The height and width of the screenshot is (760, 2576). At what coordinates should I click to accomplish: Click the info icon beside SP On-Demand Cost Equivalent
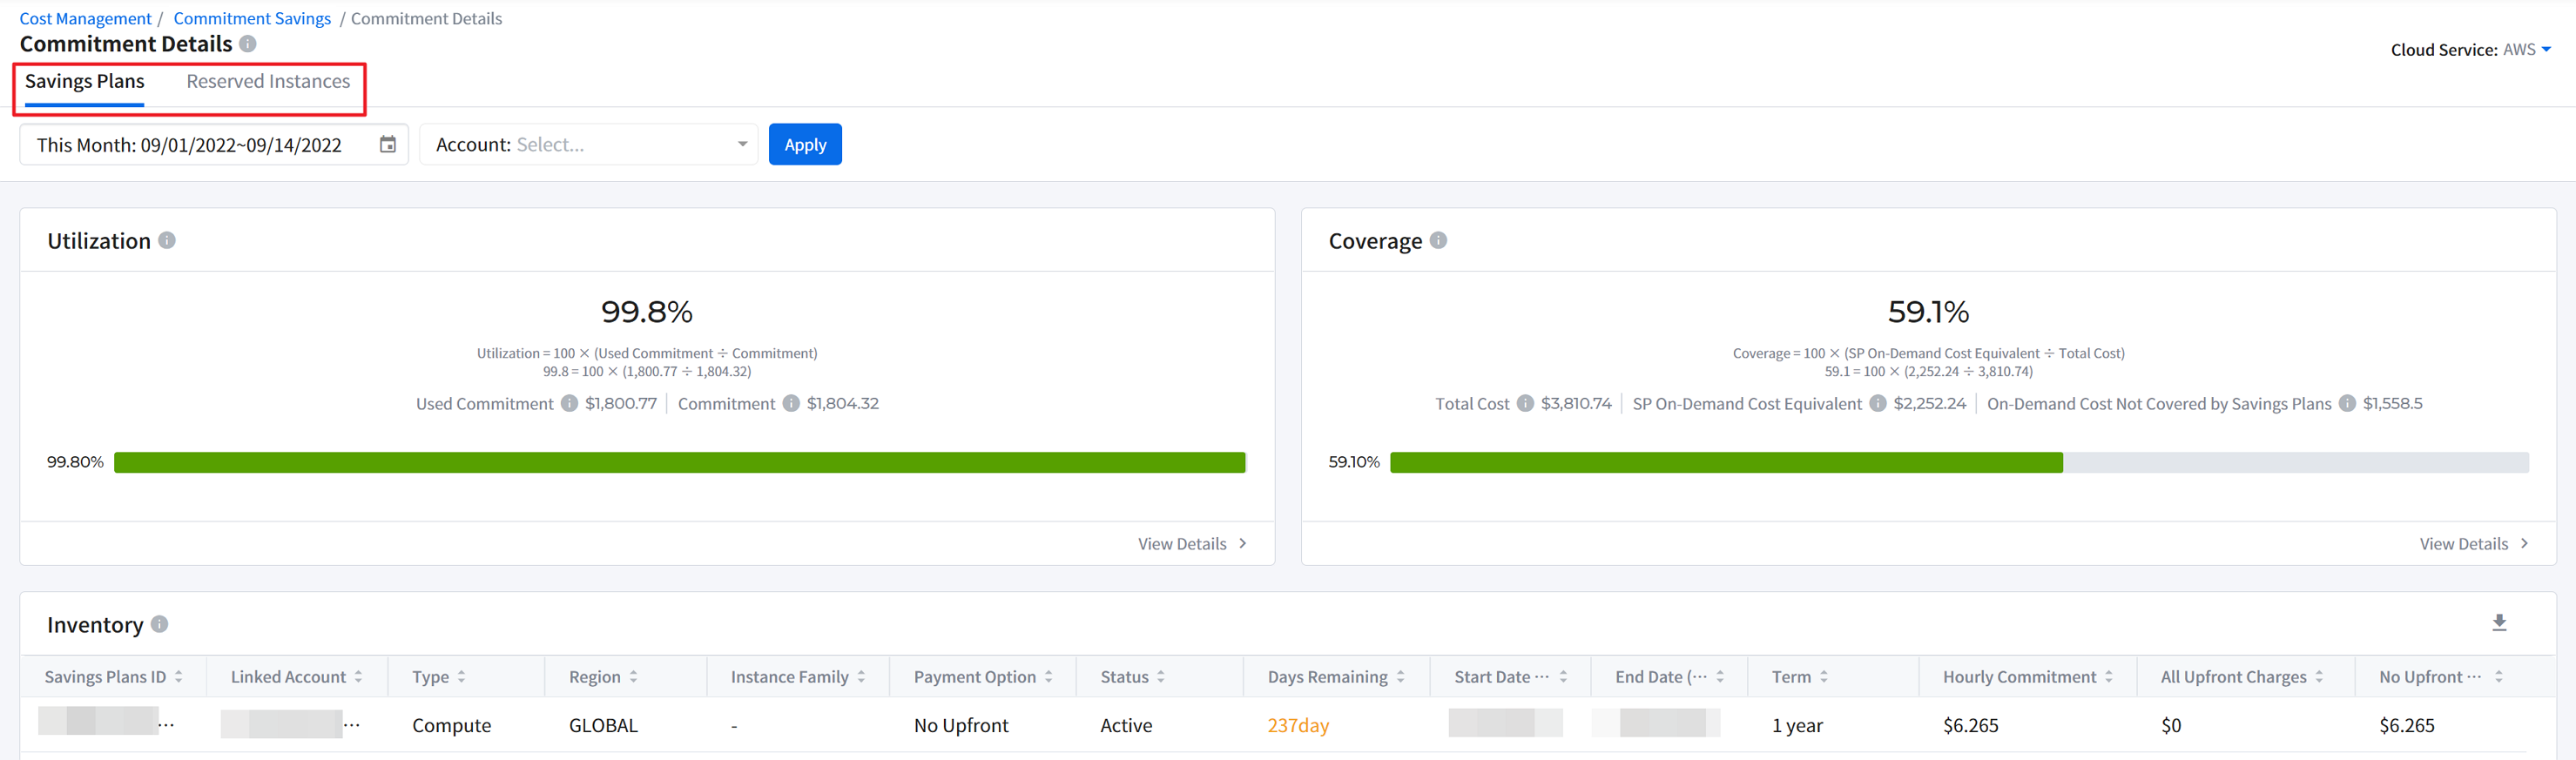pyautogui.click(x=1878, y=404)
